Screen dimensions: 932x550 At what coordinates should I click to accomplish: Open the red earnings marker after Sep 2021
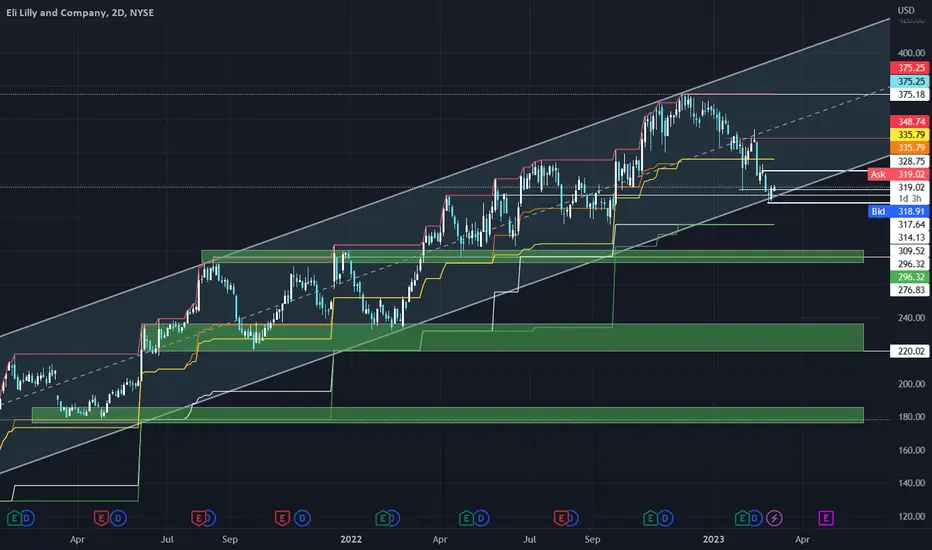point(282,518)
